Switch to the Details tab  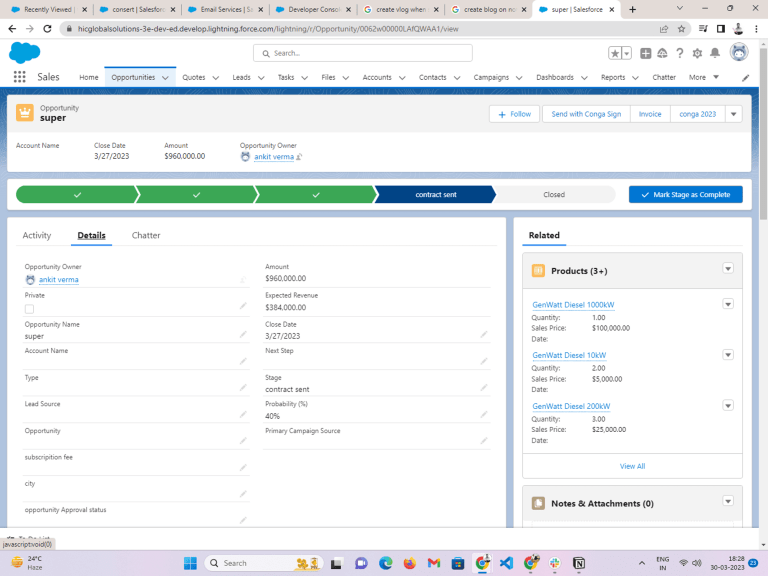[92, 236]
